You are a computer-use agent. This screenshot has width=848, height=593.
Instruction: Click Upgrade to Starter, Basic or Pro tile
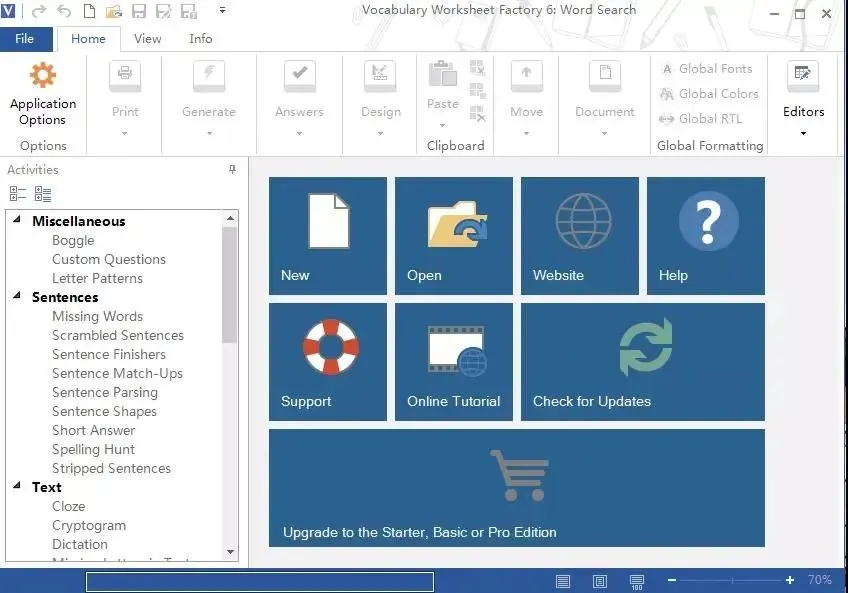[x=517, y=488]
